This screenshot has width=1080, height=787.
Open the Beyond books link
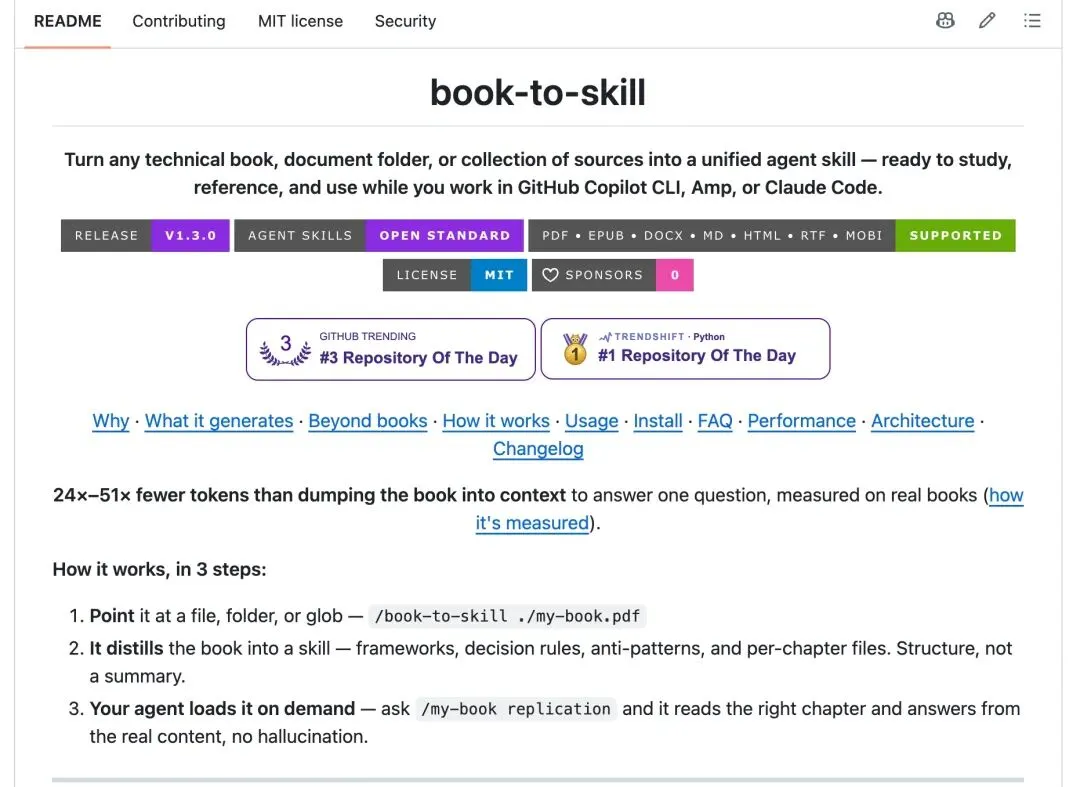pyautogui.click(x=368, y=421)
